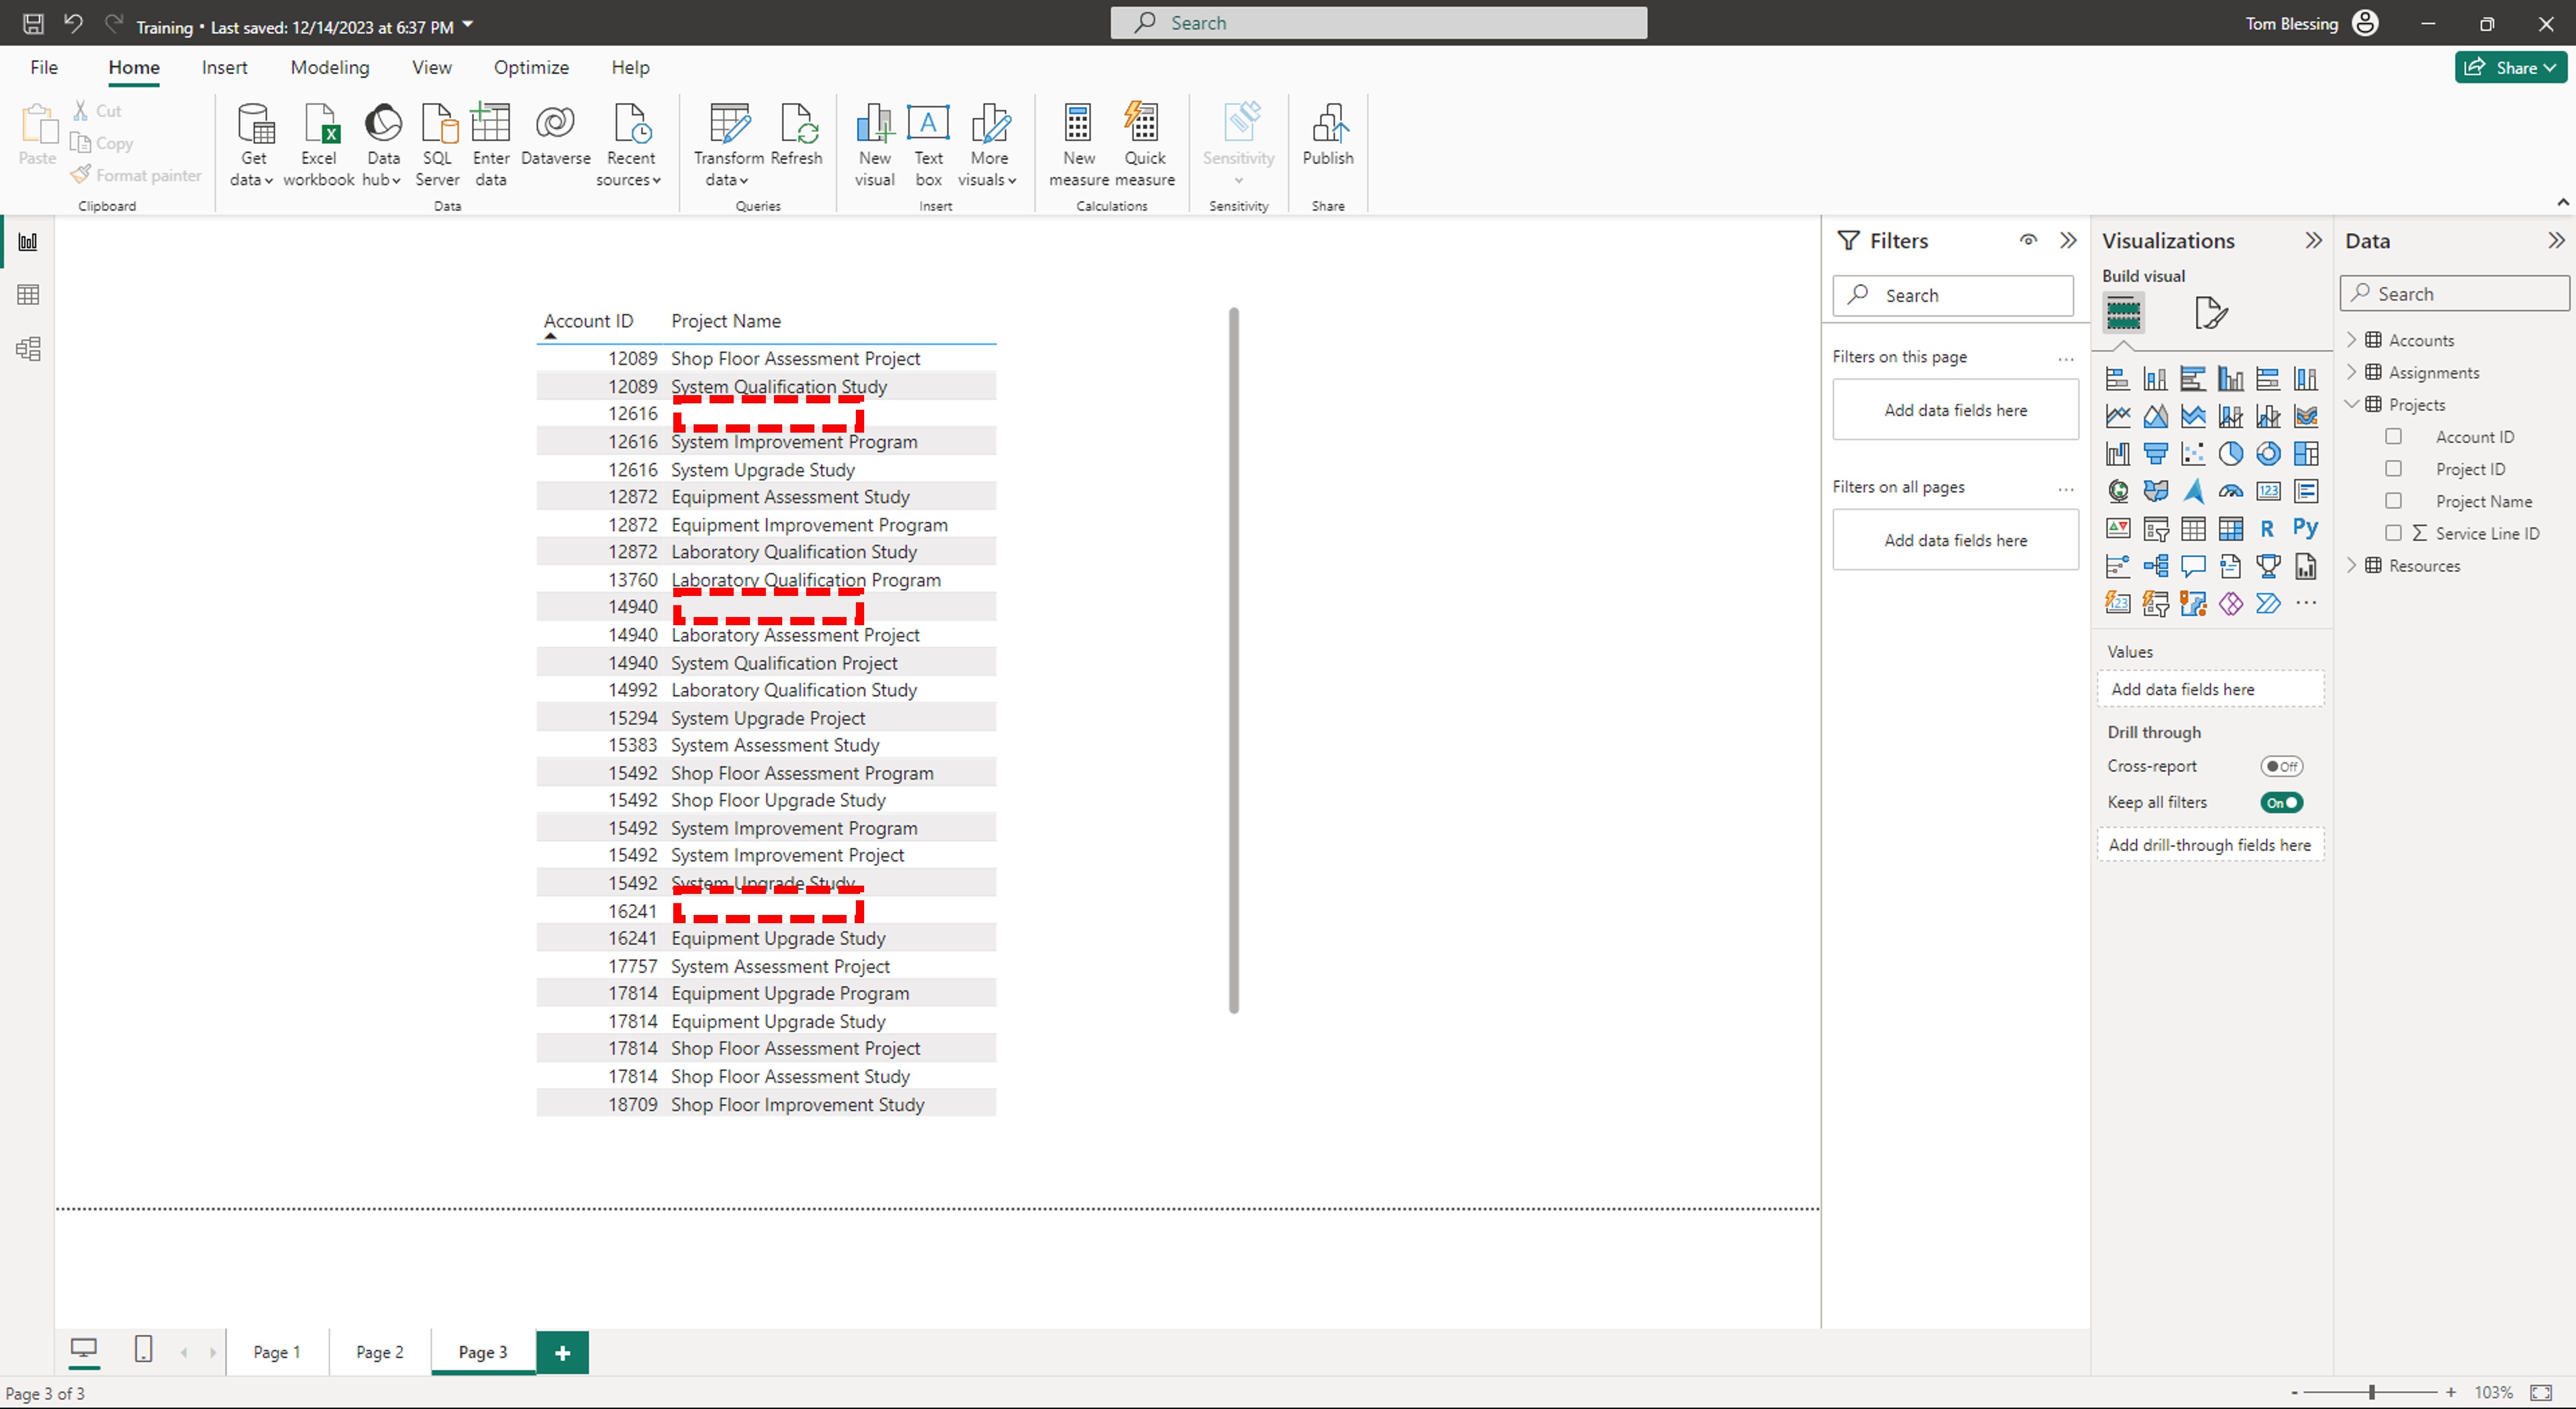Viewport: 2576px width, 1409px height.
Task: Select the Pie chart visualization
Action: click(x=2231, y=453)
